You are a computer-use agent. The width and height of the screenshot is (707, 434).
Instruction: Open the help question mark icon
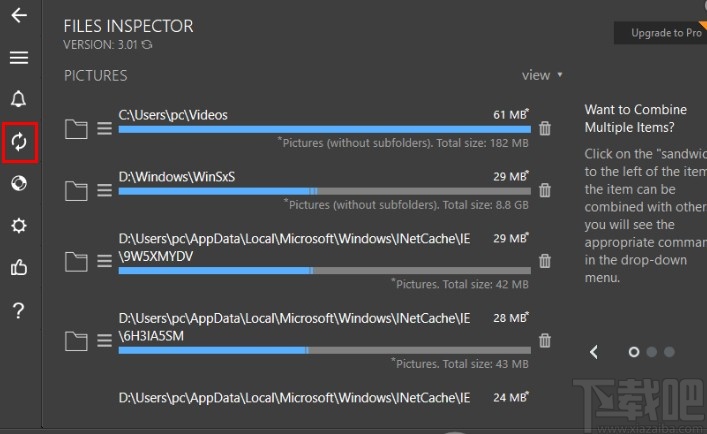point(18,310)
